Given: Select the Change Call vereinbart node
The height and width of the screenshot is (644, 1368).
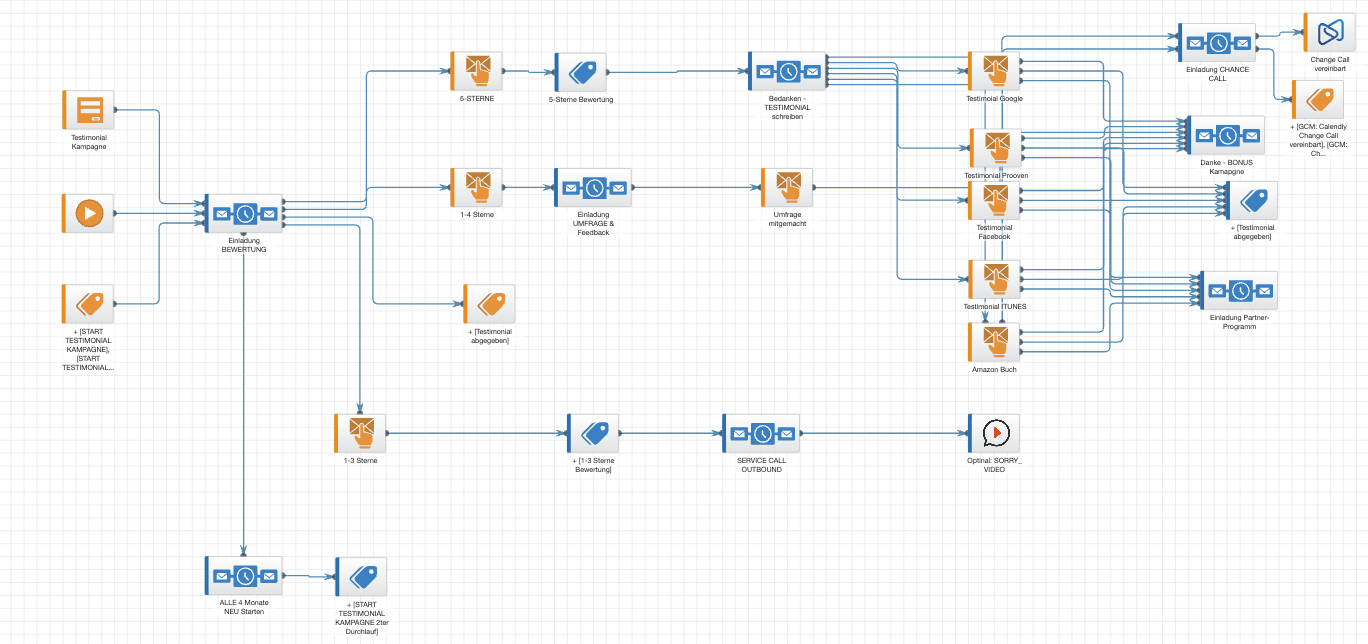Looking at the screenshot, I should (x=1329, y=33).
